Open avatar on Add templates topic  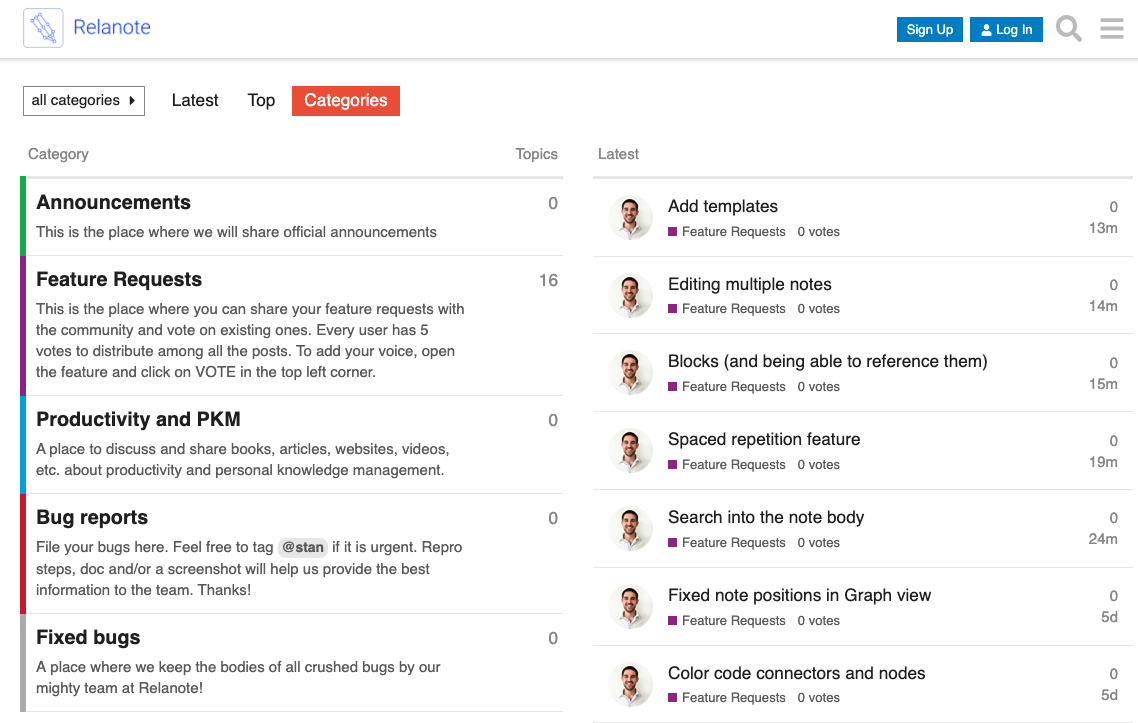click(630, 217)
